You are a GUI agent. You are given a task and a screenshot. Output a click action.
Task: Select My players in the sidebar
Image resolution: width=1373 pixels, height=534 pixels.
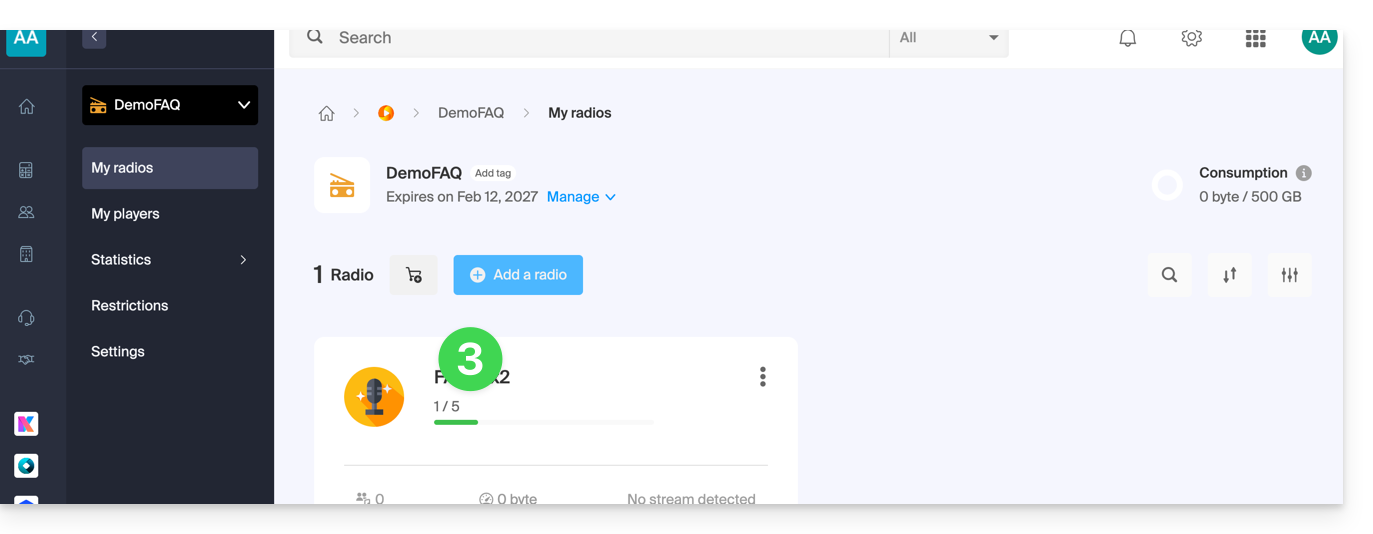126,214
